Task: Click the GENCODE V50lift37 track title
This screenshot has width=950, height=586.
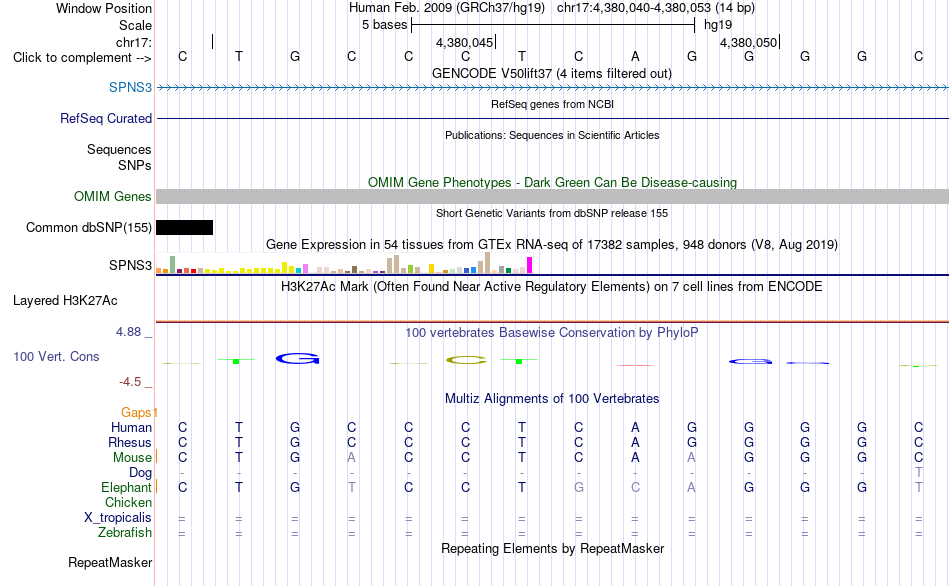Action: (552, 73)
